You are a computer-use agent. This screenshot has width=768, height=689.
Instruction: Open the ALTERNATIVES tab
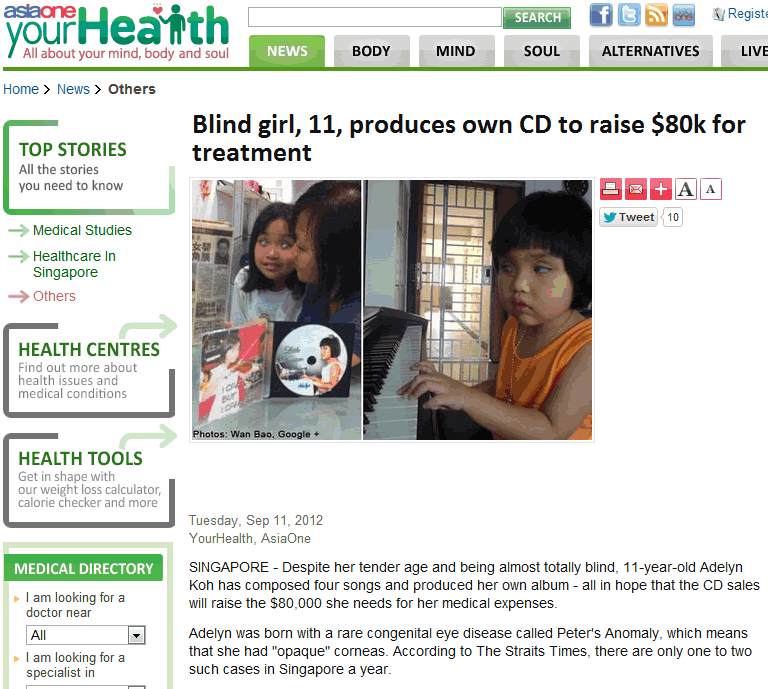(x=650, y=51)
